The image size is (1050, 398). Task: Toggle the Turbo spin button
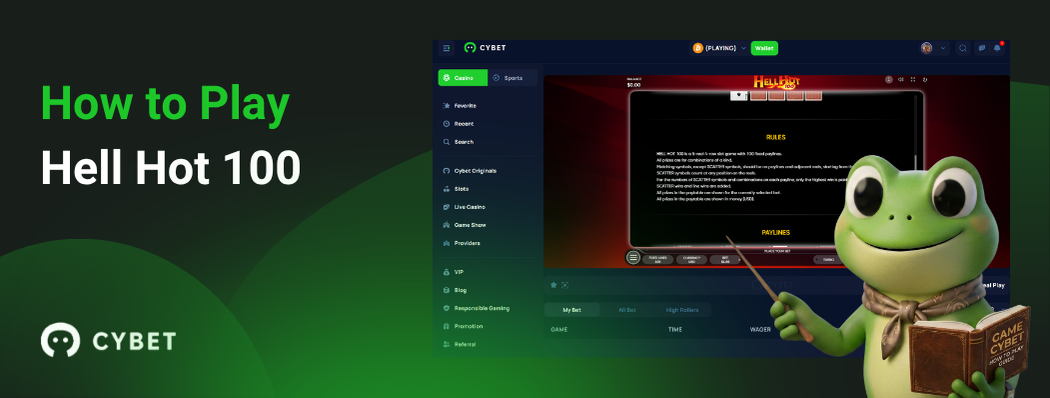828,259
